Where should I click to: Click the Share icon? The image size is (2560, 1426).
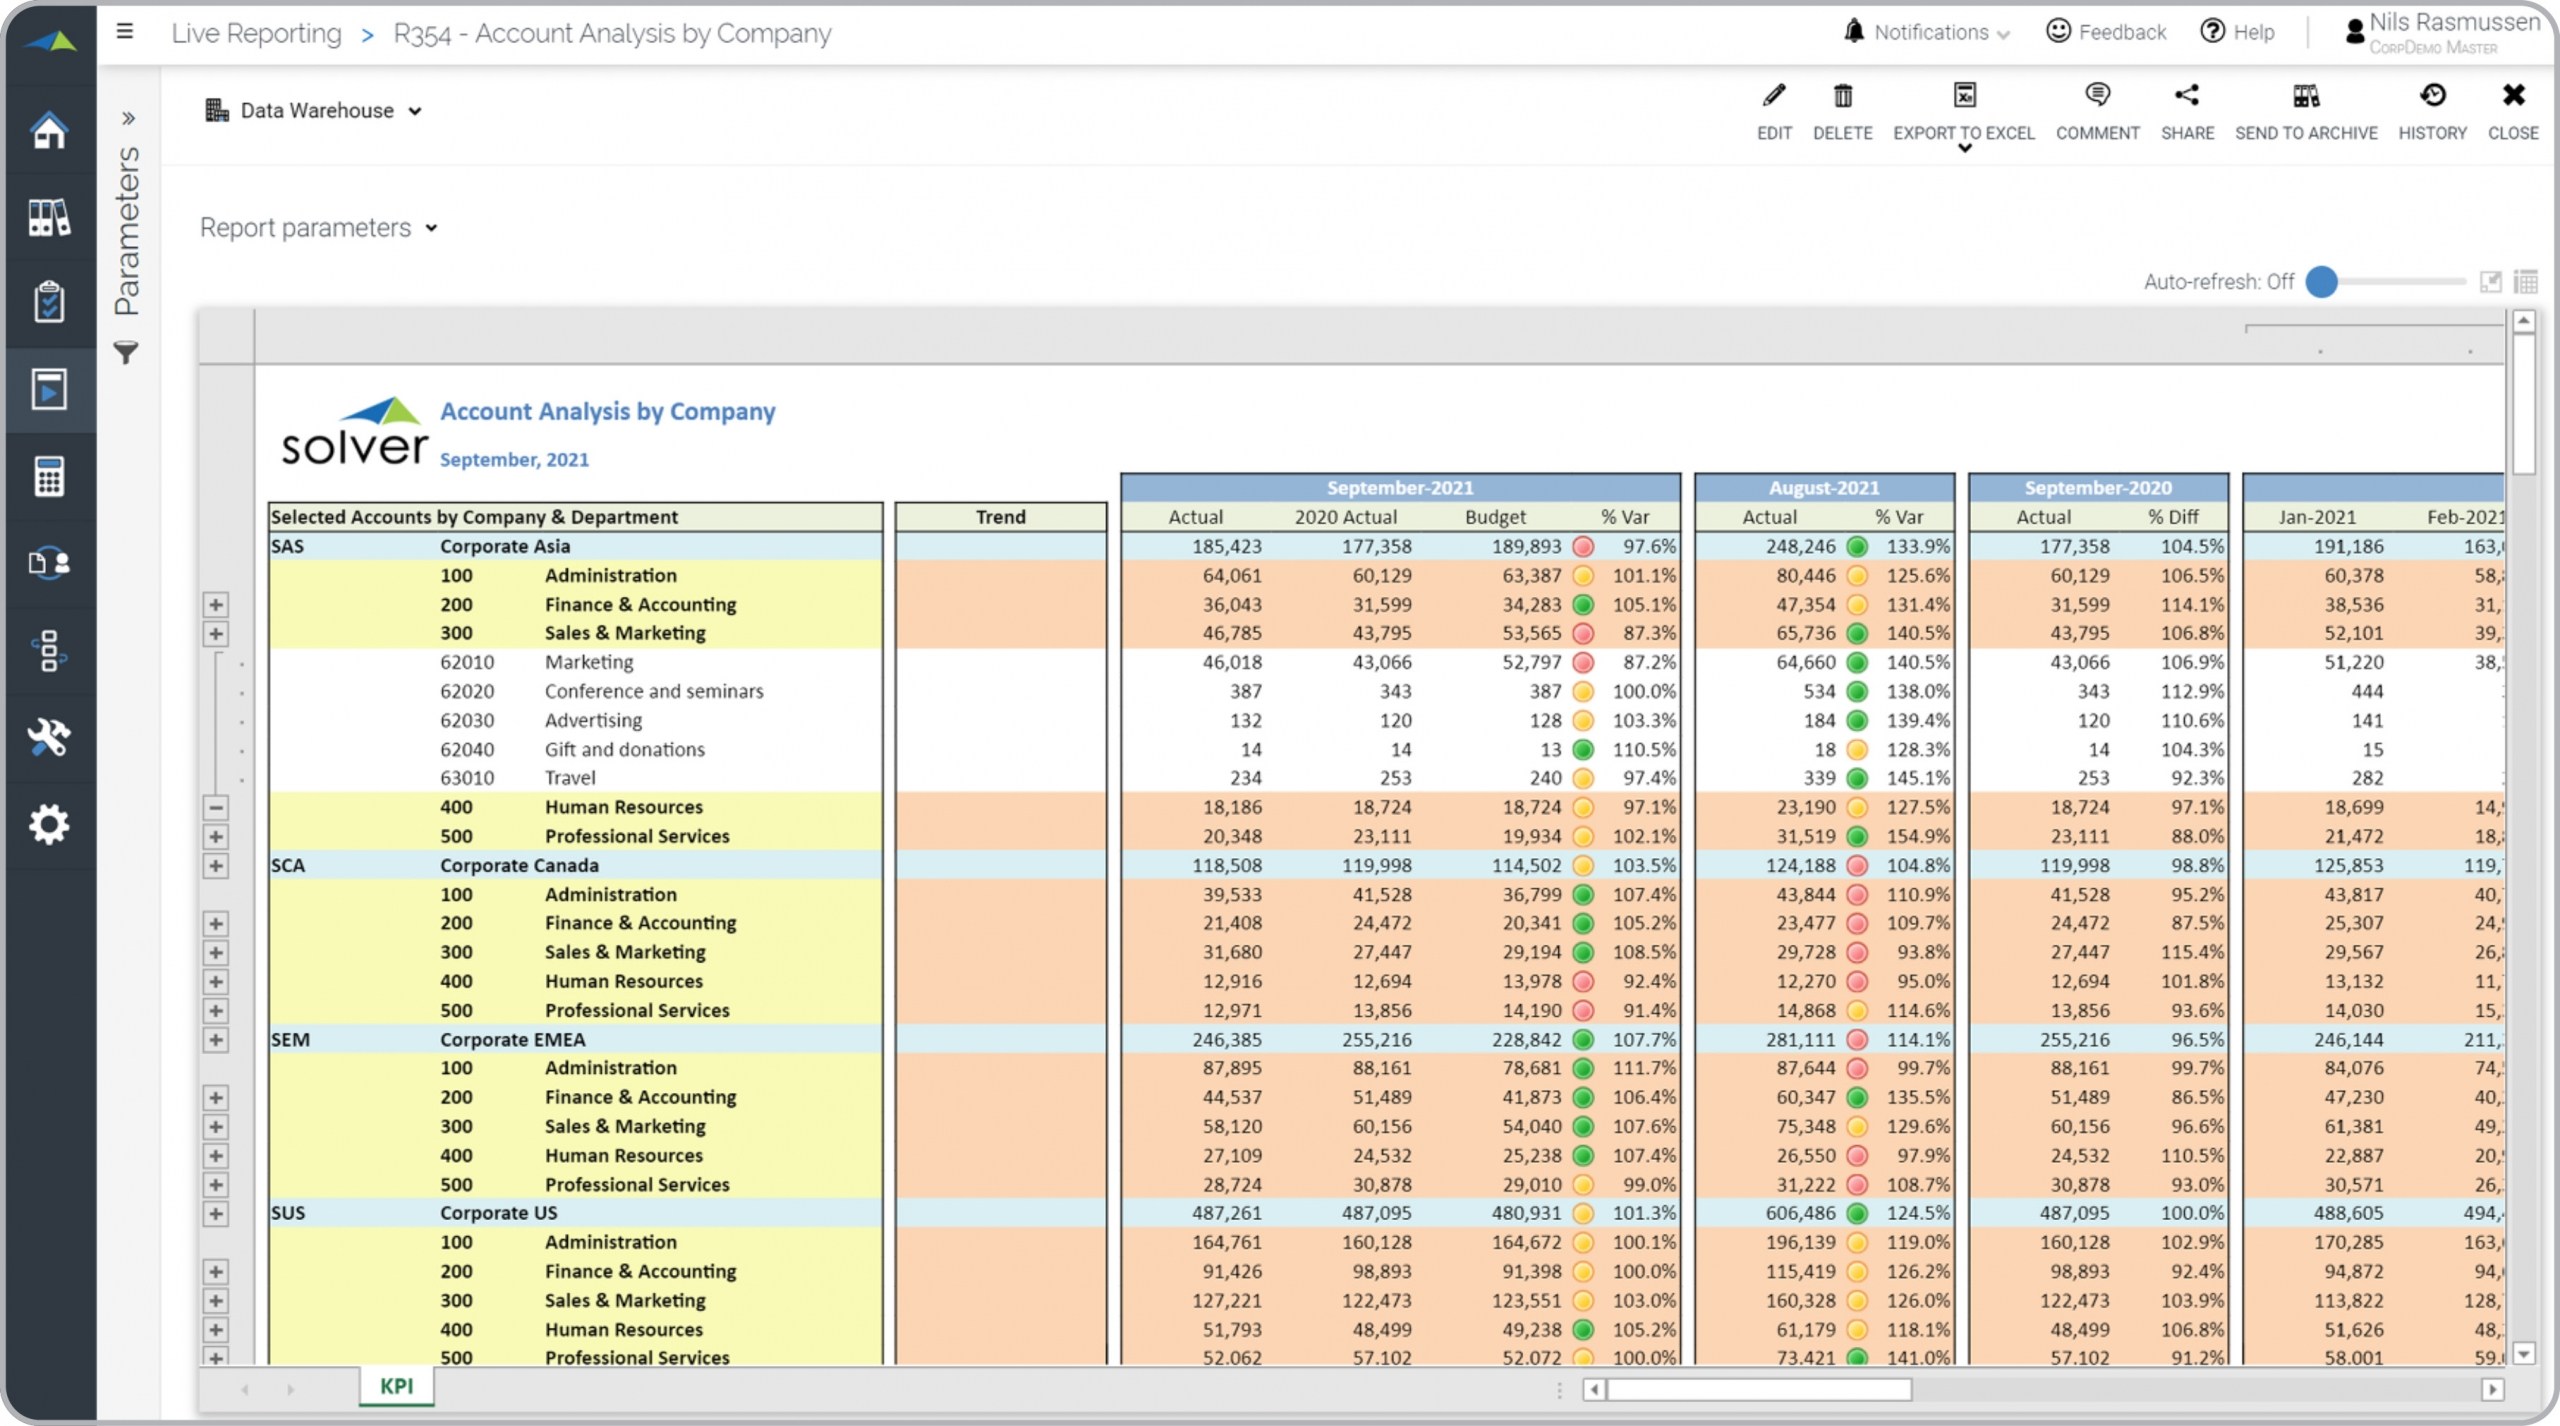[2186, 96]
